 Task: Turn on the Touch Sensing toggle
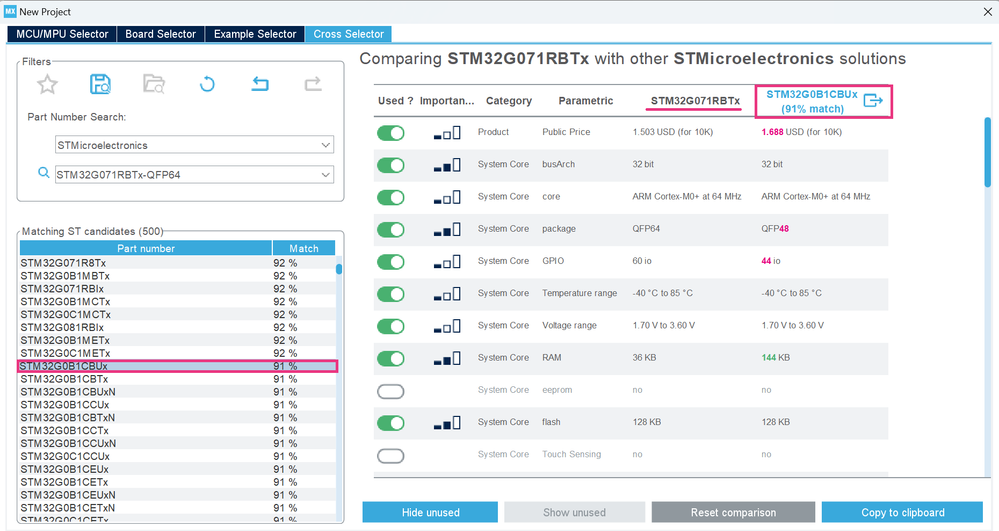[391, 455]
